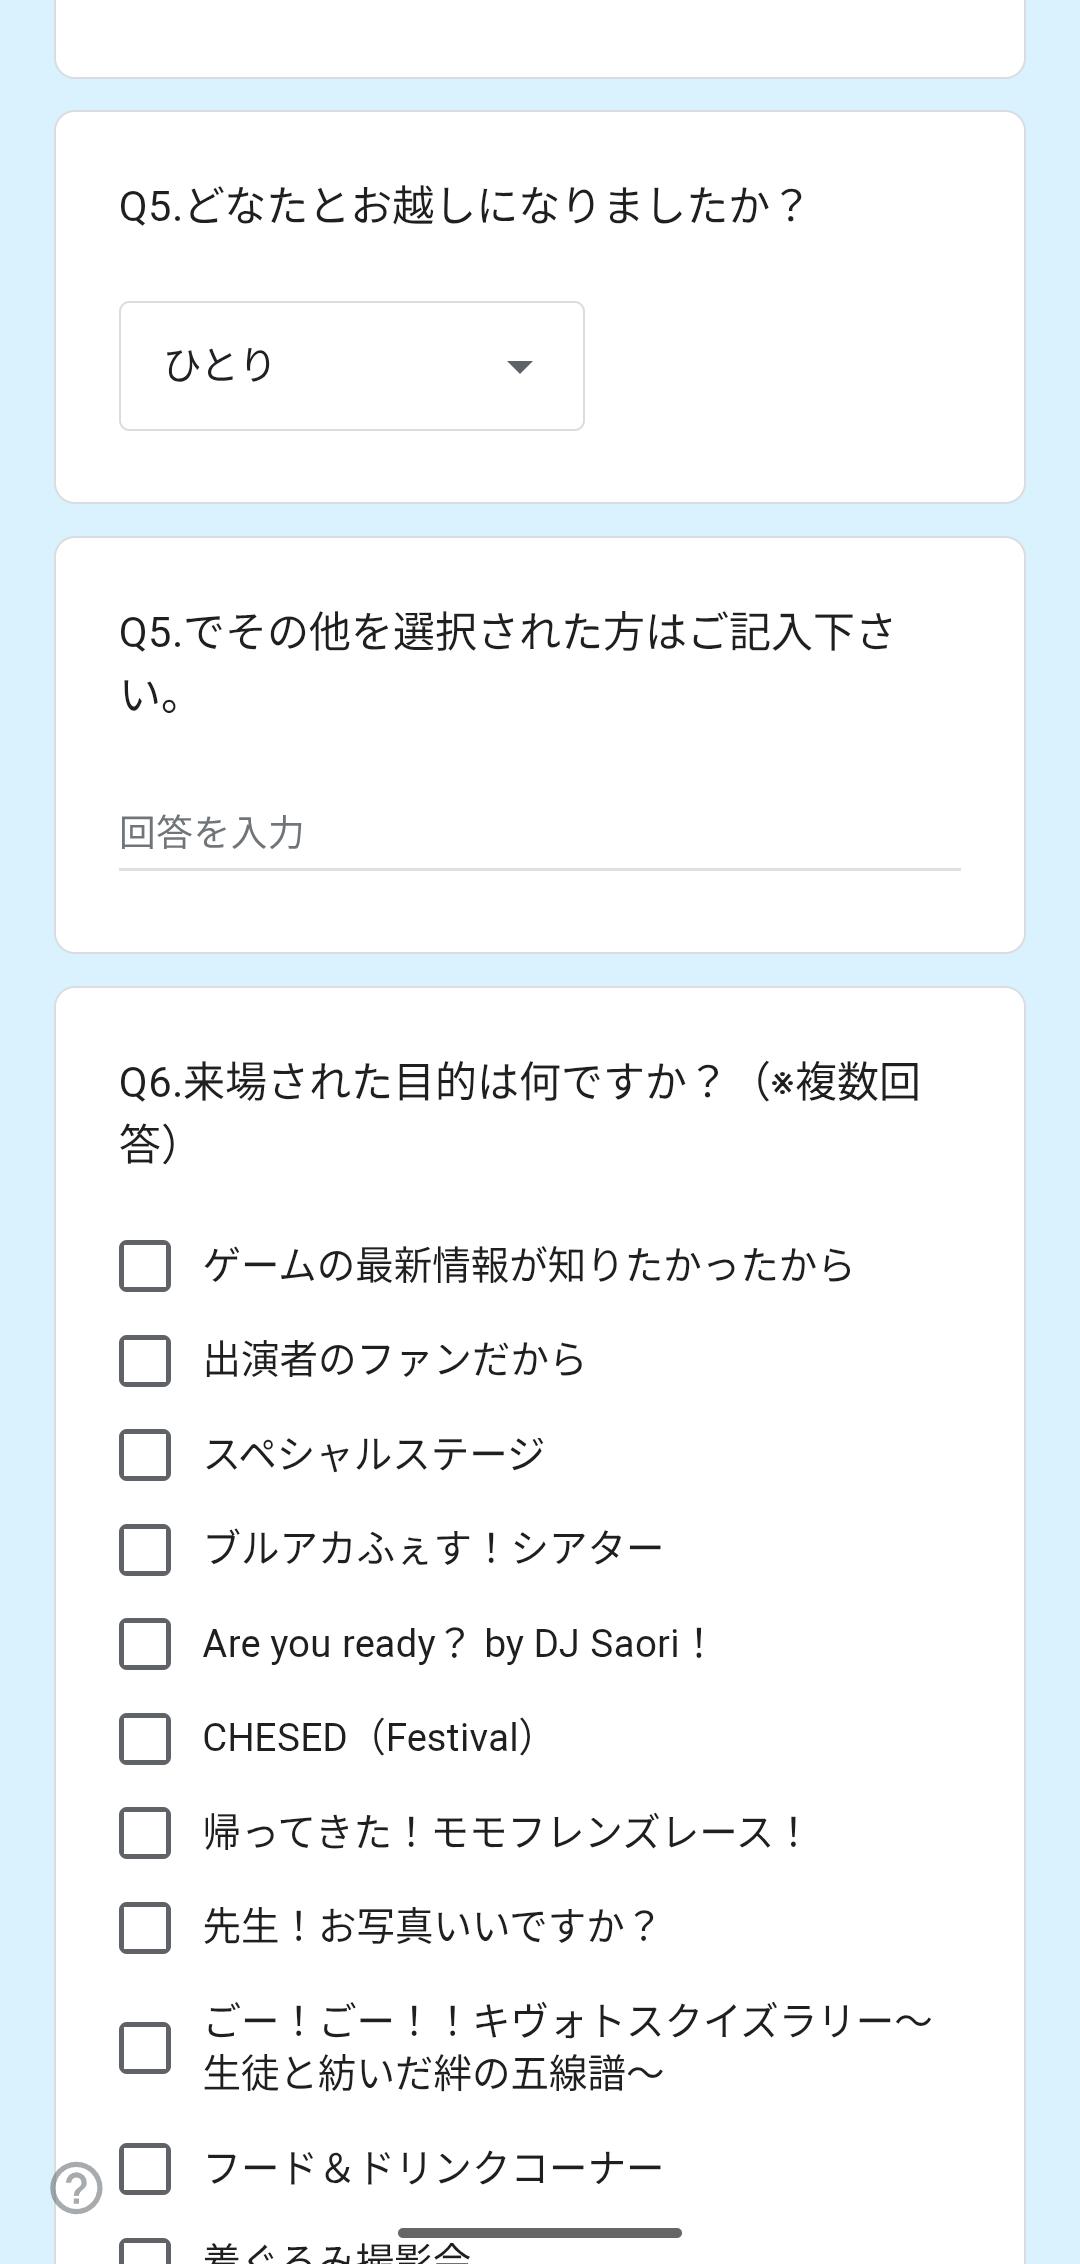Click the dropdown arrow next to ひとり
Screen dimensions: 1080x2264
[519, 367]
